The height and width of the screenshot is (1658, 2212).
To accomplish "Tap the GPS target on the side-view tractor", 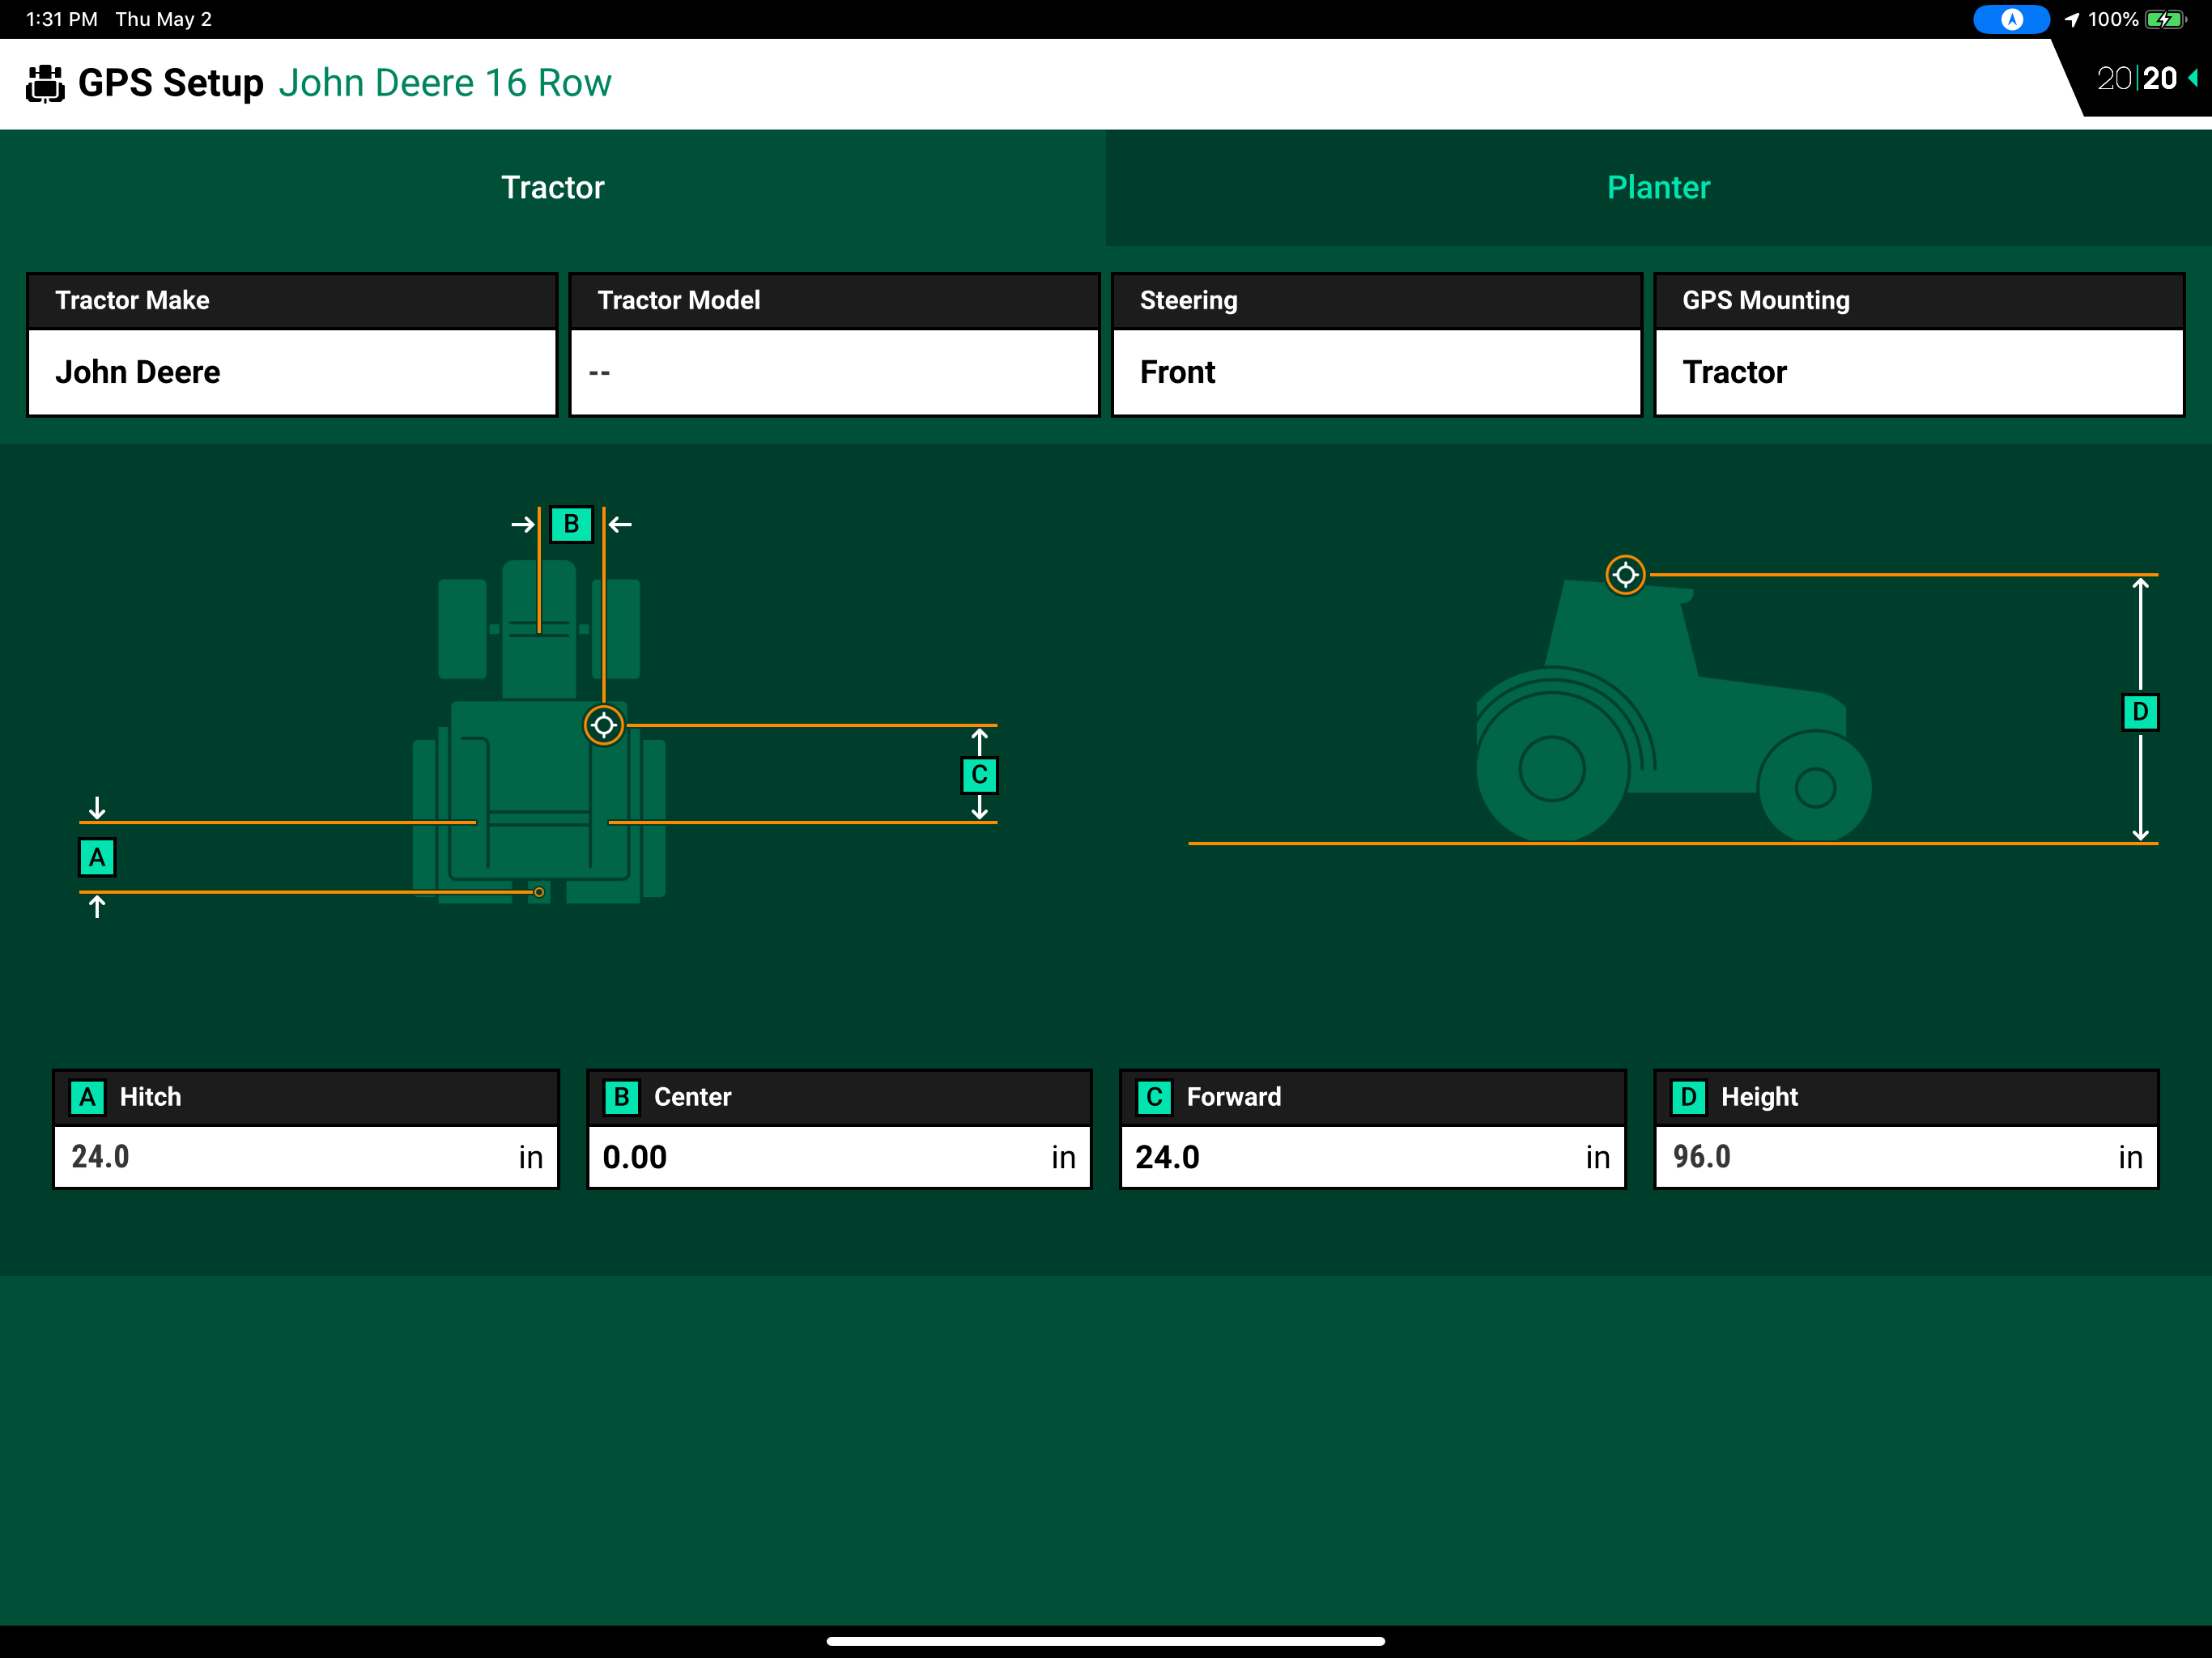I will [x=1626, y=575].
